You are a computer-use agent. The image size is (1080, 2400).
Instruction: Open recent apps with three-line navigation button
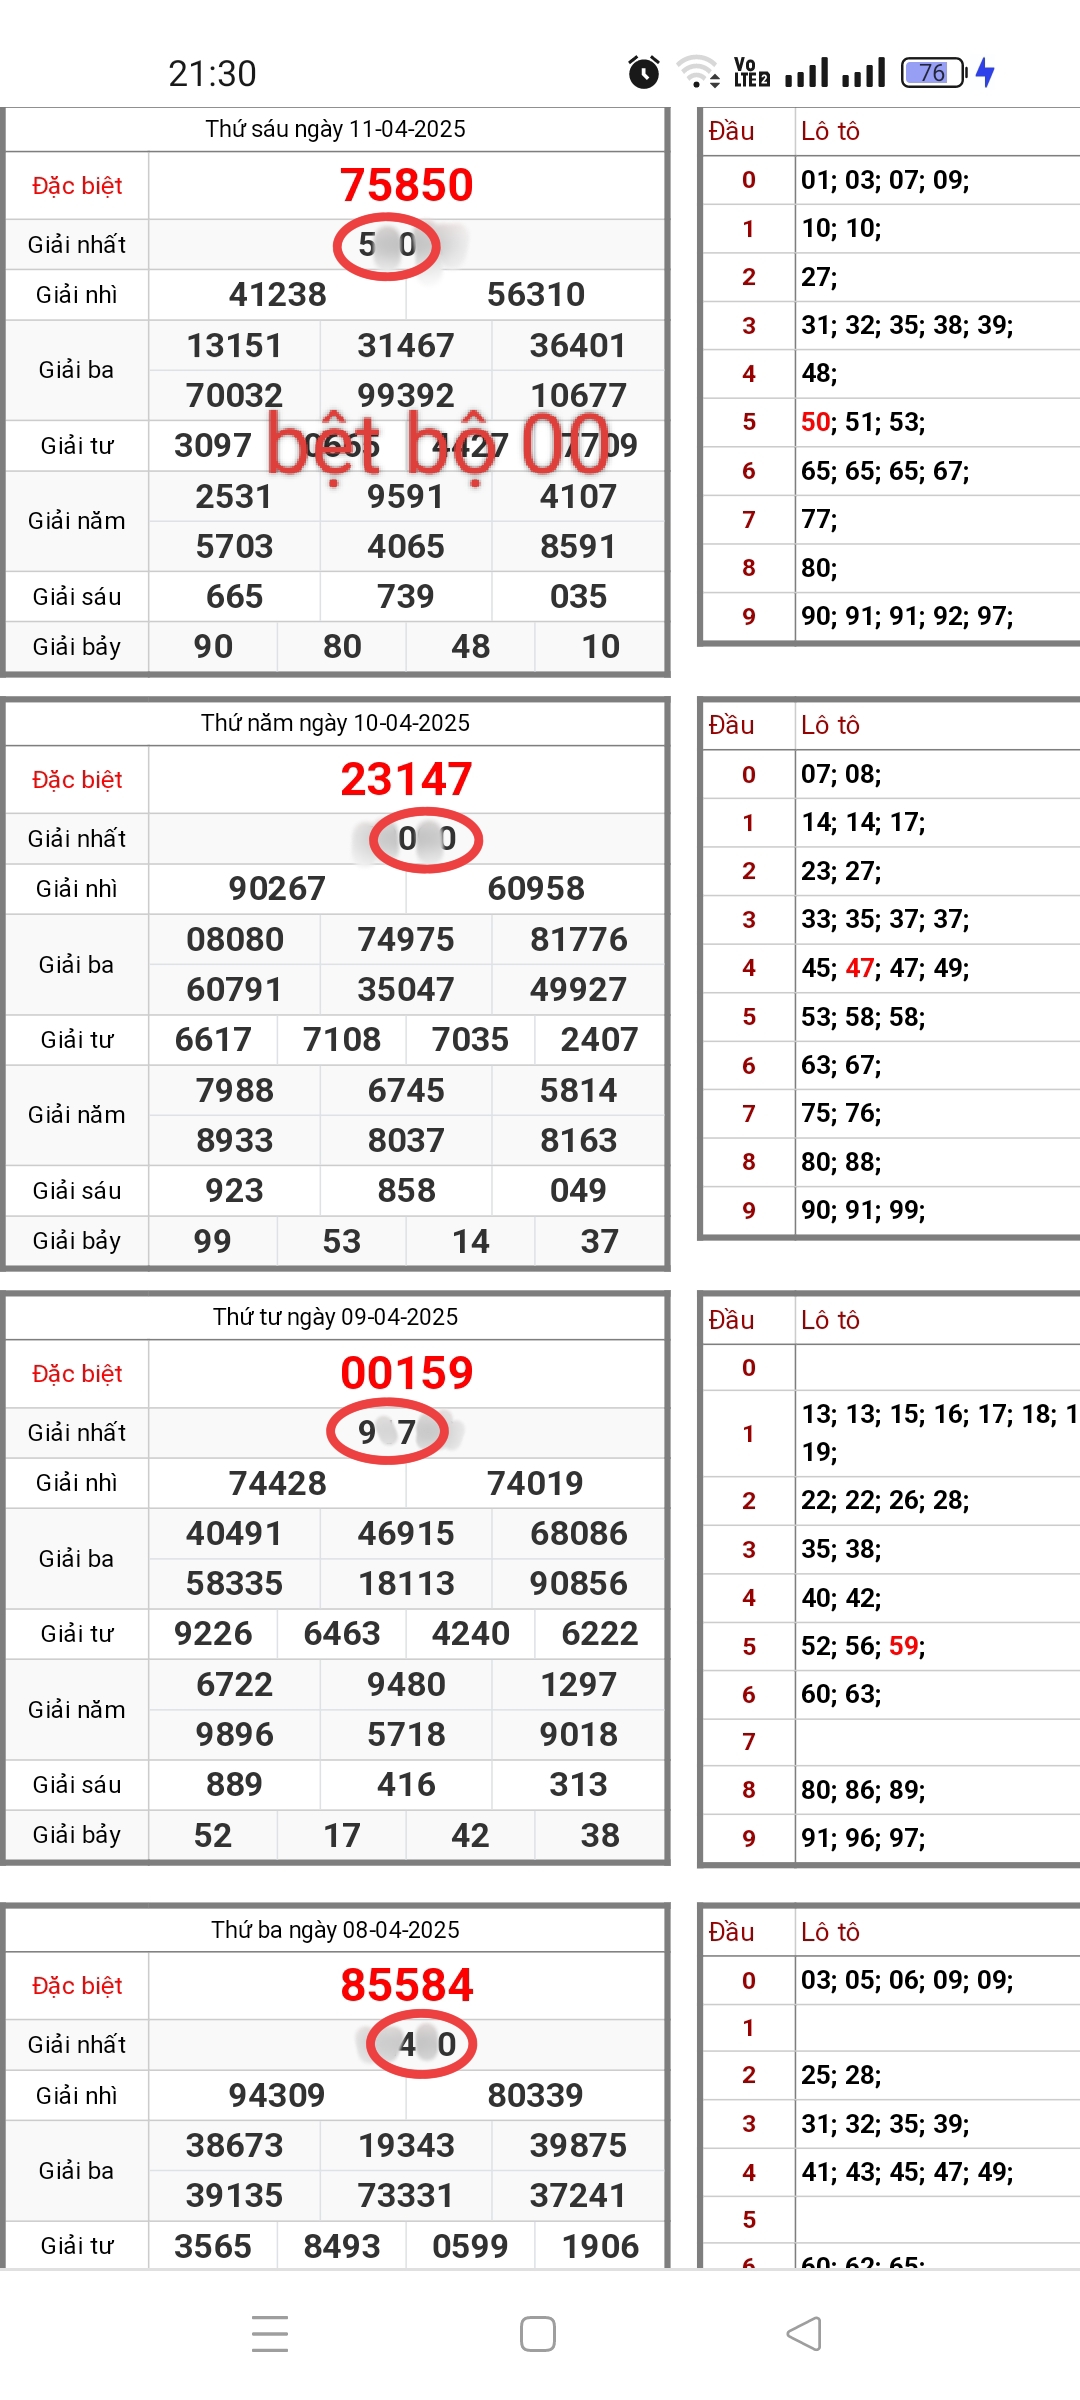[270, 2334]
